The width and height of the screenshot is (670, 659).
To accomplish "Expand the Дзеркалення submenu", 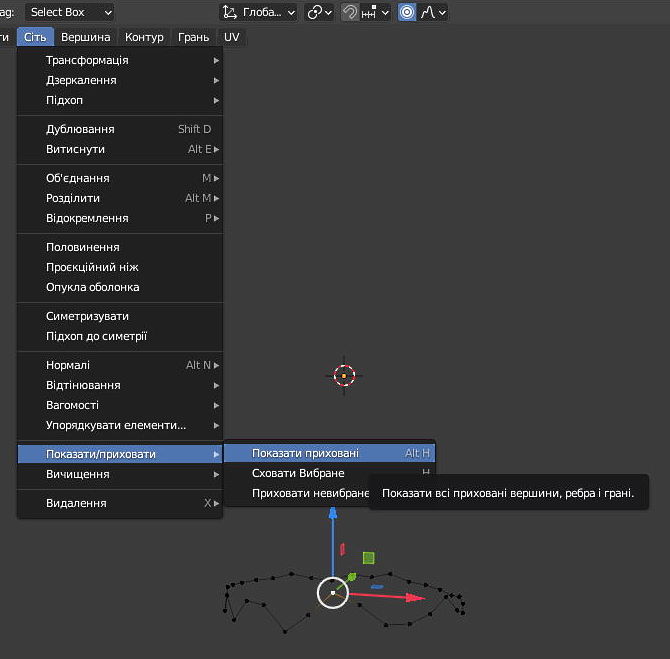I will pos(120,80).
